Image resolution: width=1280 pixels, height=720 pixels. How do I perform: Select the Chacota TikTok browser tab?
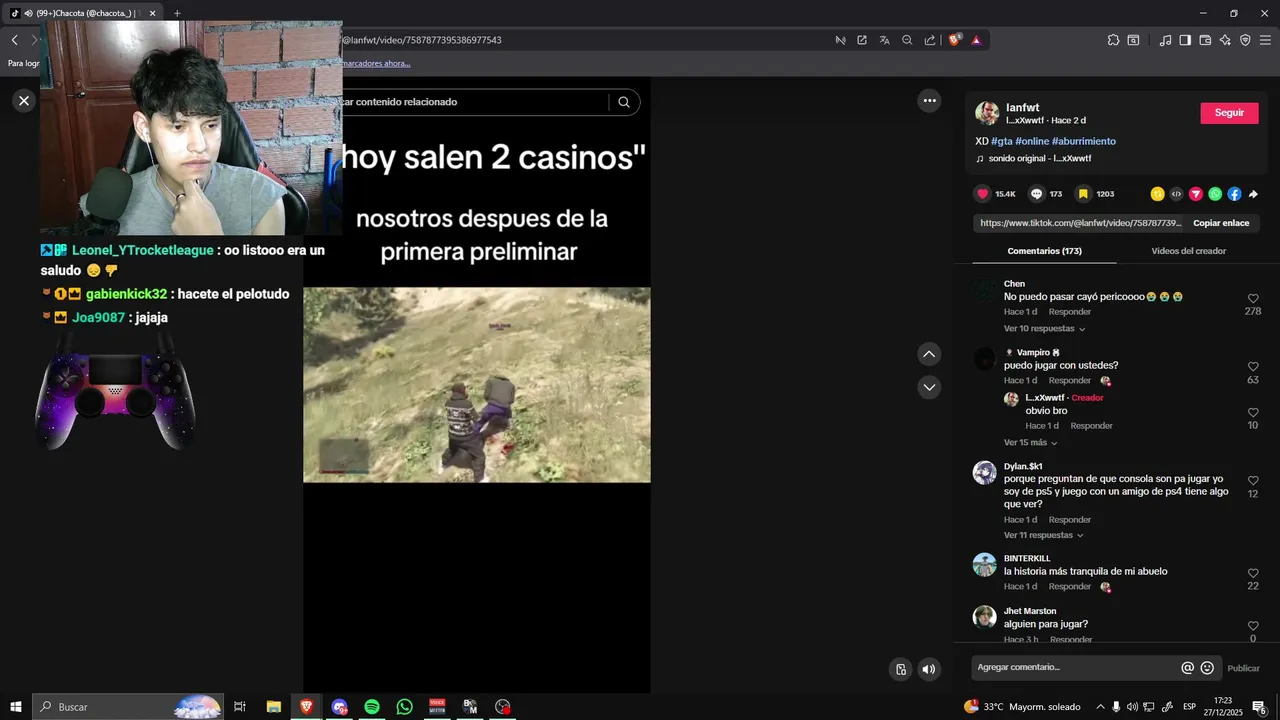pos(82,13)
